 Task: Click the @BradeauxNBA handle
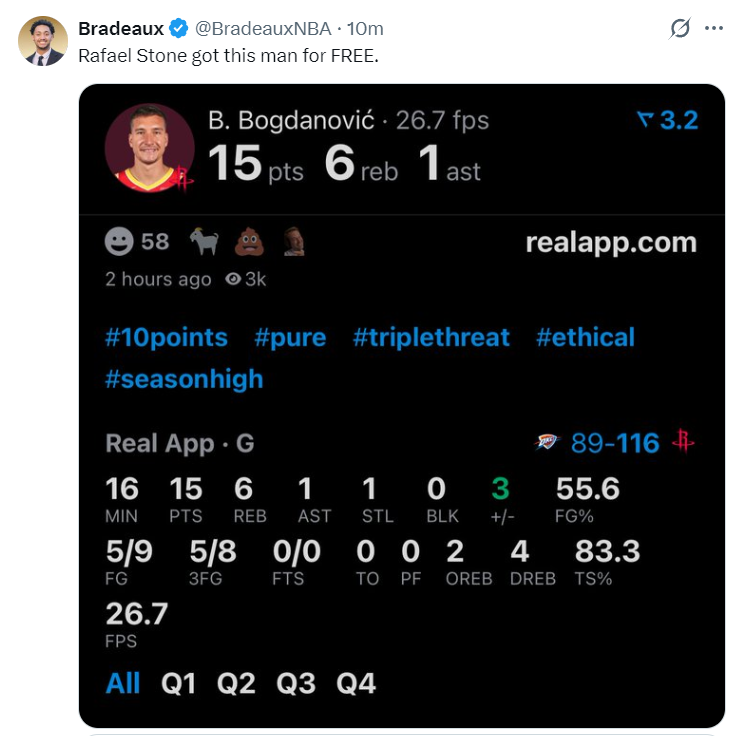click(x=263, y=29)
